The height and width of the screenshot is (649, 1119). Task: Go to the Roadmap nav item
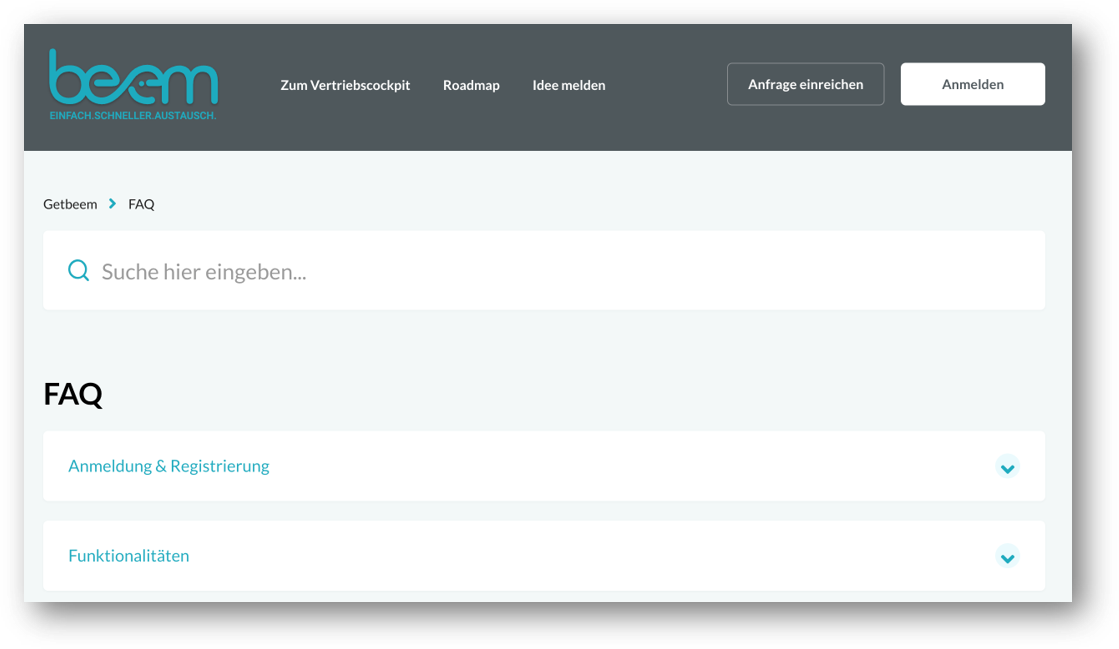tap(471, 85)
